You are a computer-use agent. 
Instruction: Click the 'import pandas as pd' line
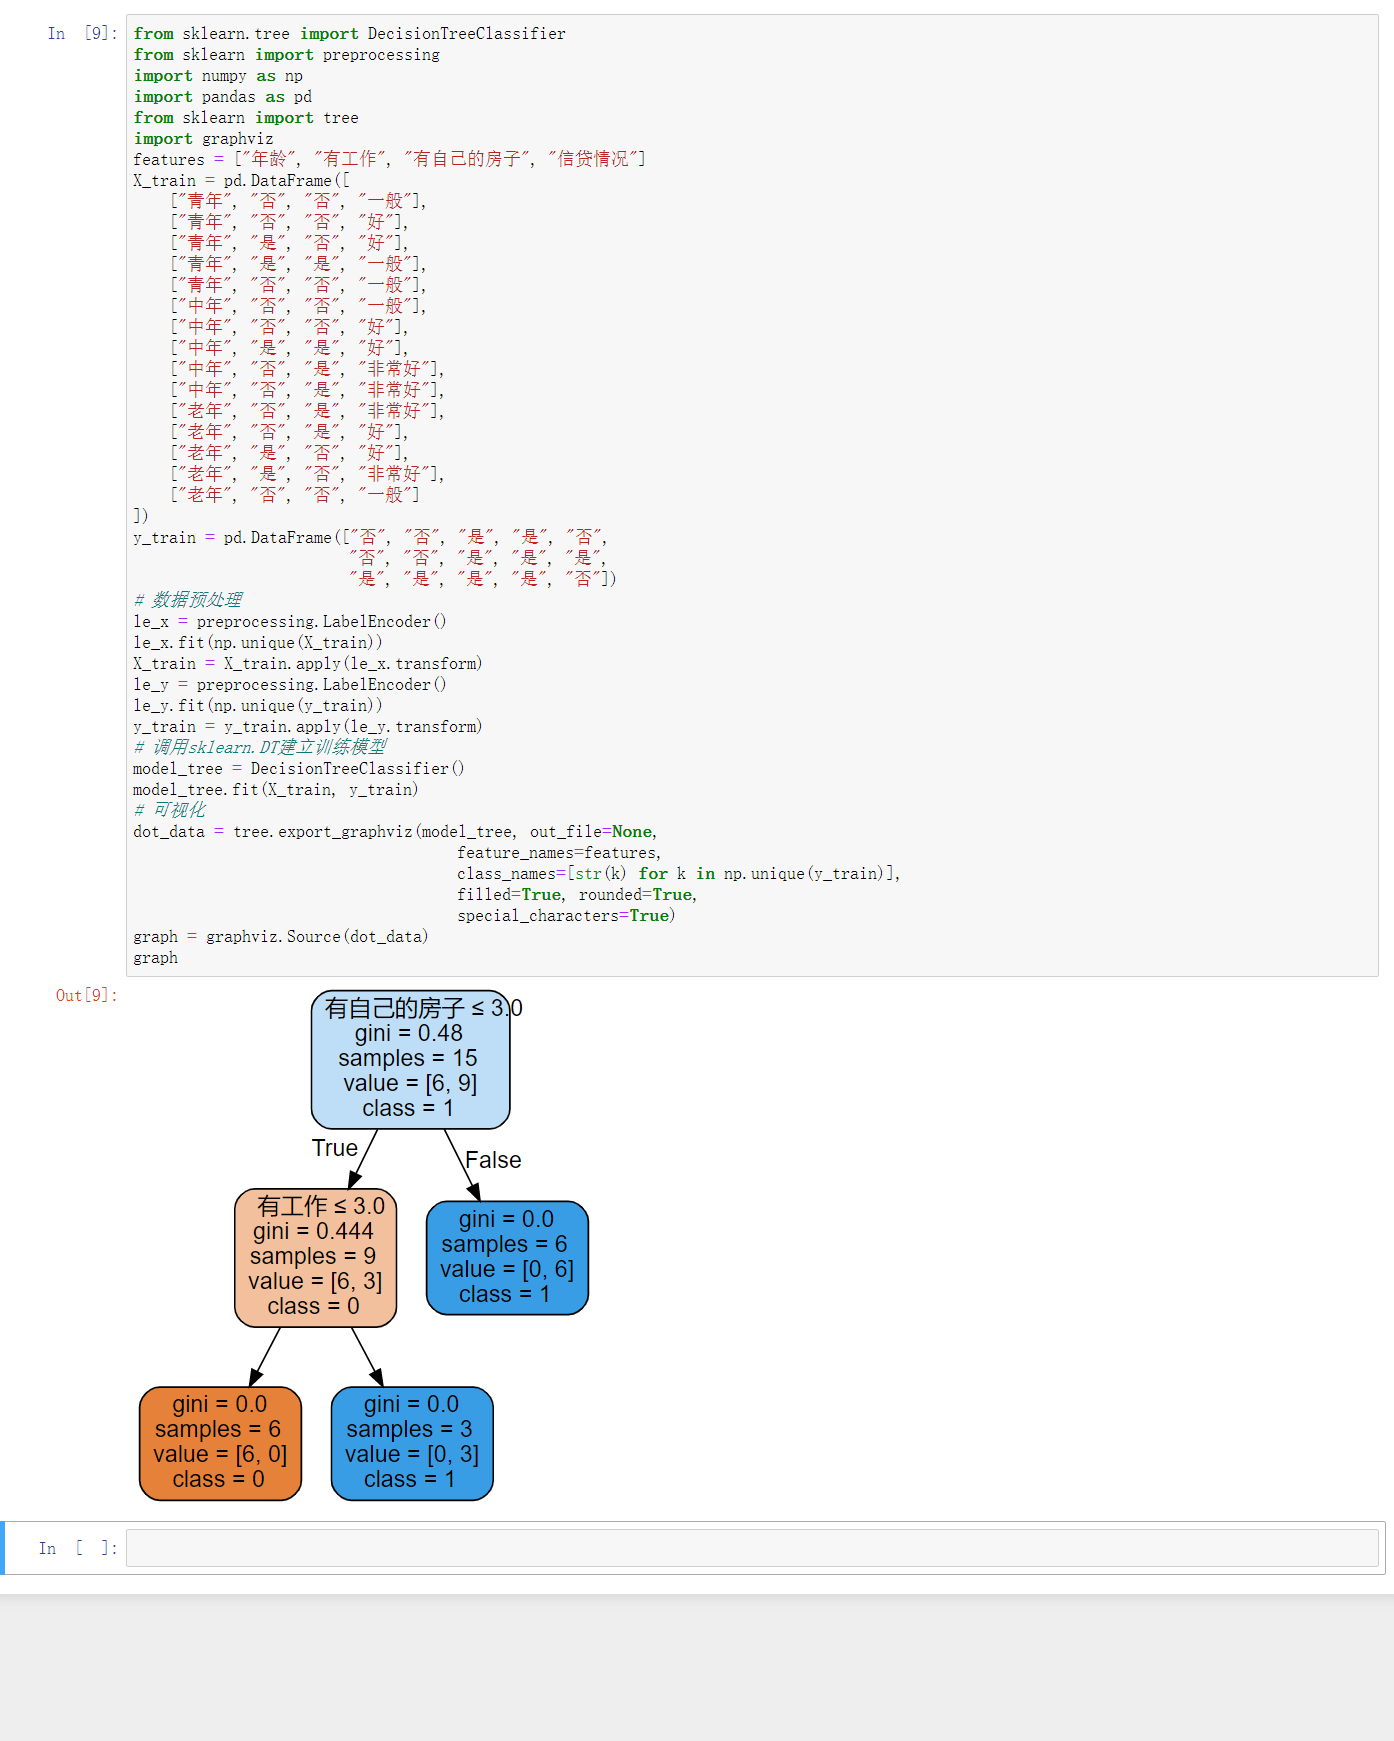pyautogui.click(x=223, y=96)
